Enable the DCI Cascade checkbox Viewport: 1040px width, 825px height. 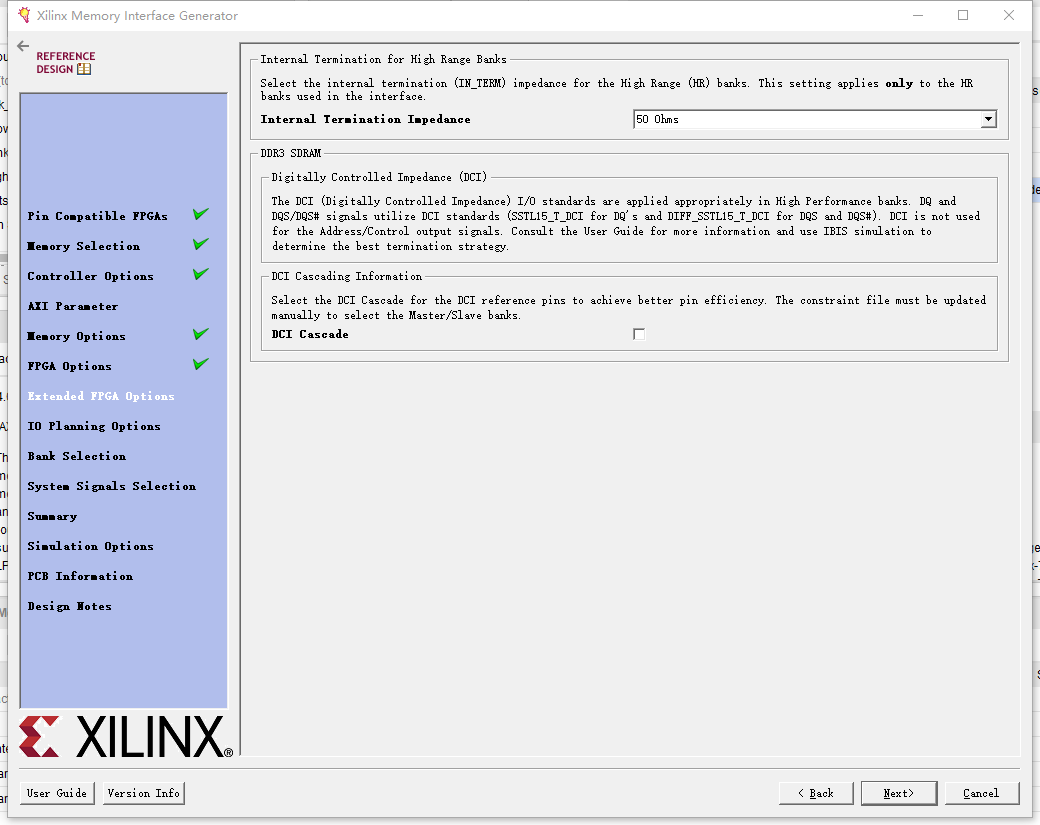[x=639, y=334]
